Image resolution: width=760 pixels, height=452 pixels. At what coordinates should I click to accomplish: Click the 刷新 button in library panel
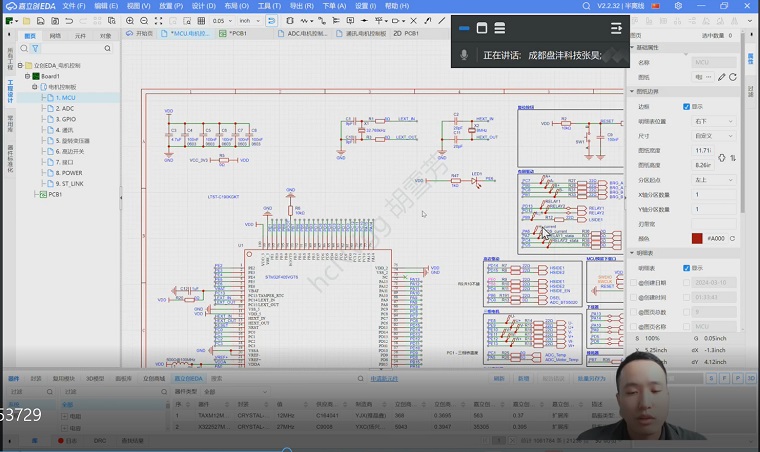tap(499, 378)
